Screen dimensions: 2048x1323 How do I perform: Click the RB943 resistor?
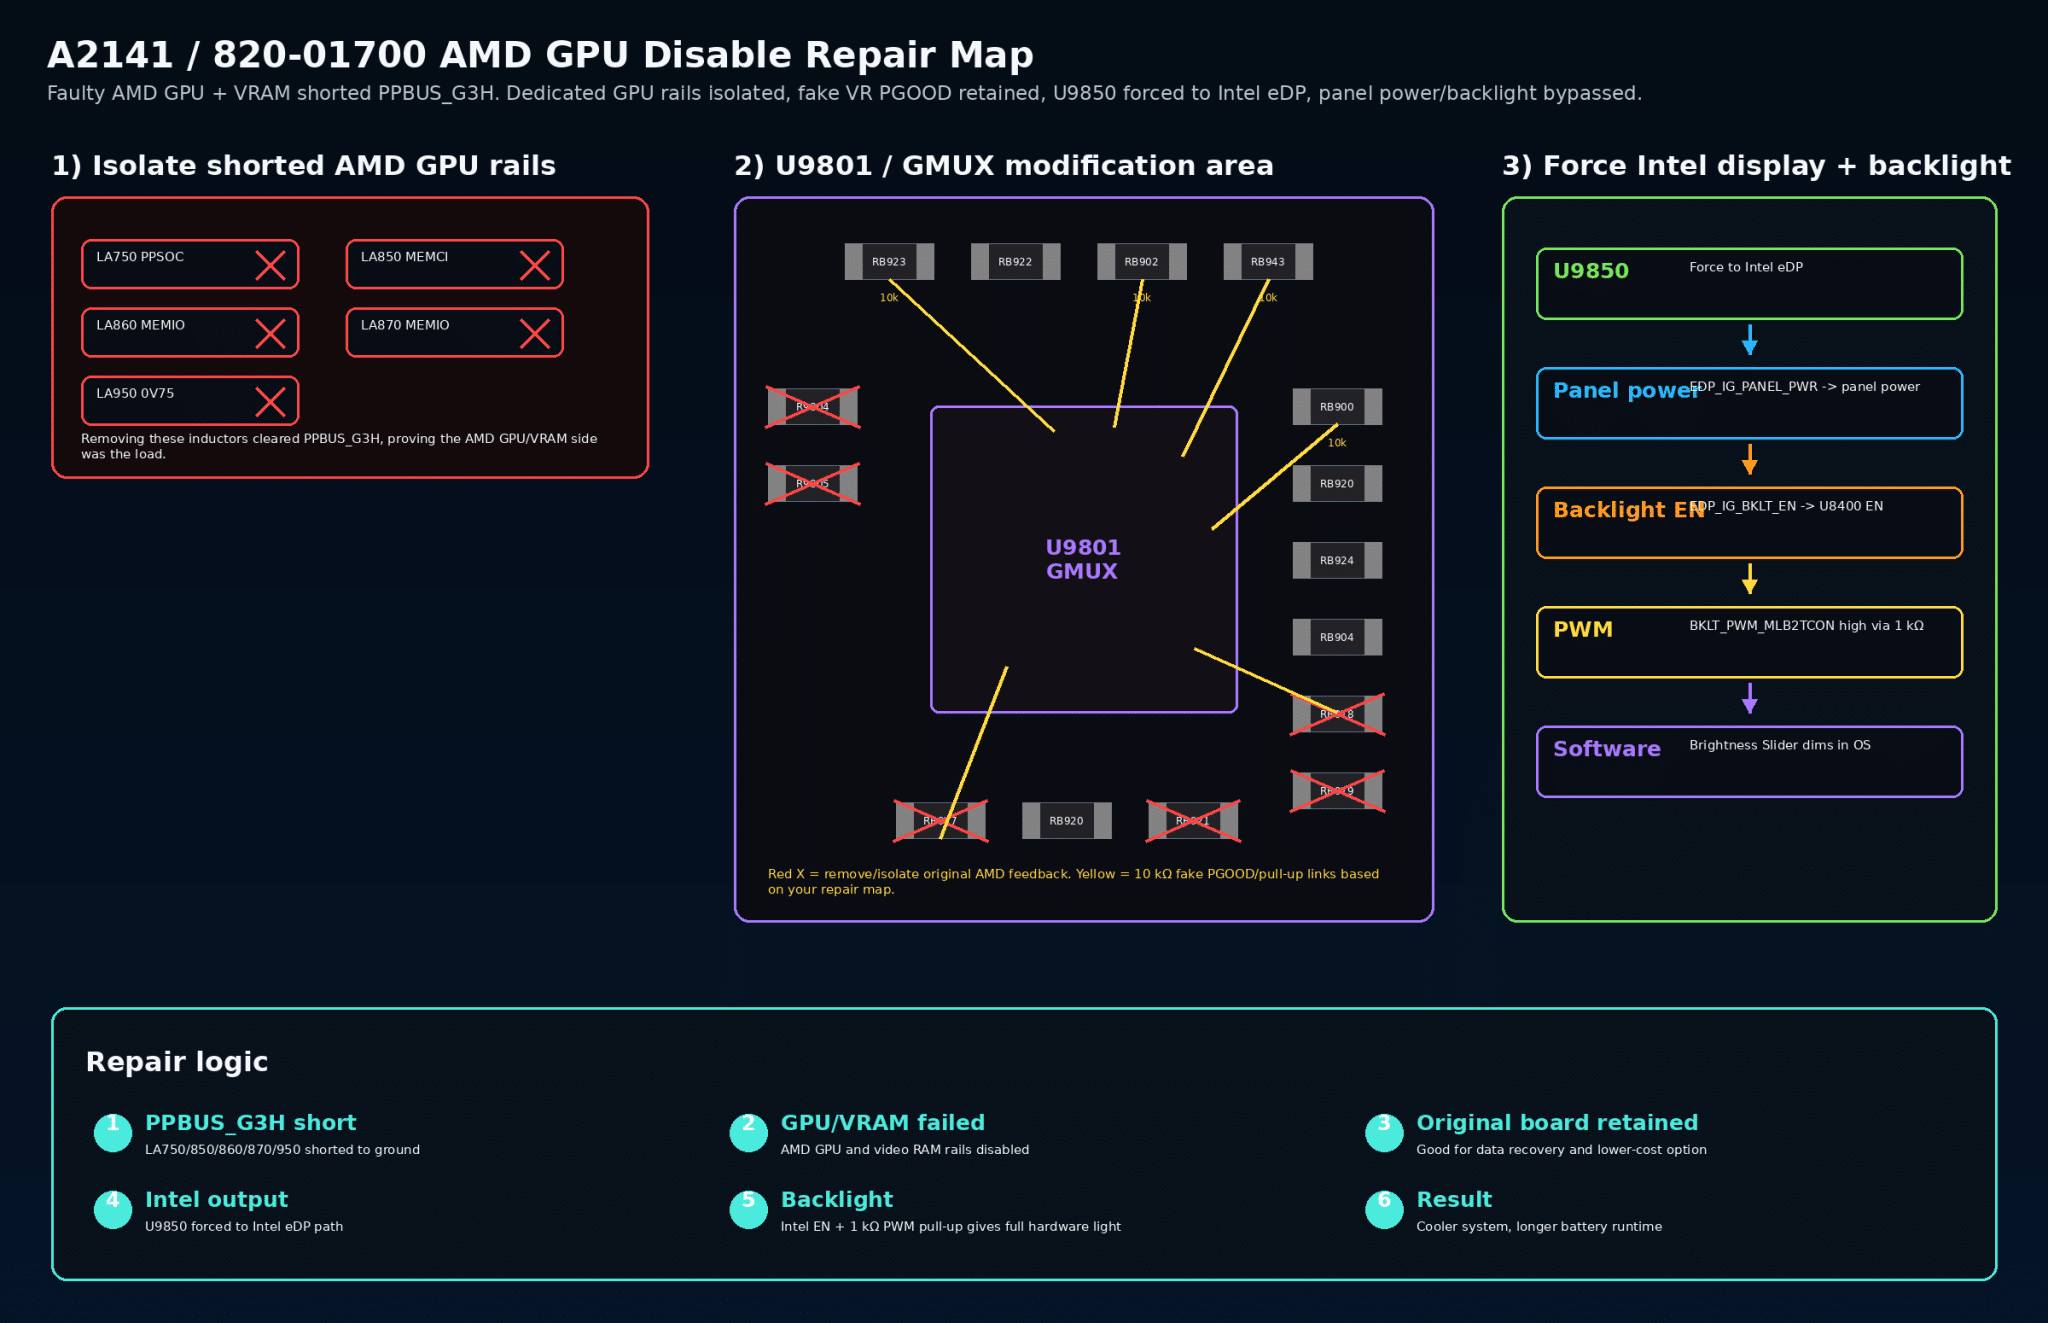coord(1268,262)
